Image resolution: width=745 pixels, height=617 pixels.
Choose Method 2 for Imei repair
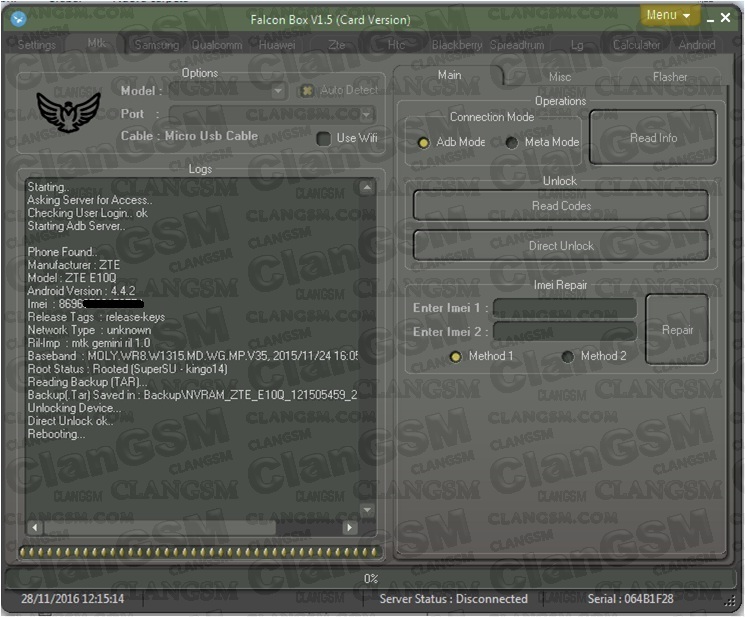[x=567, y=357]
